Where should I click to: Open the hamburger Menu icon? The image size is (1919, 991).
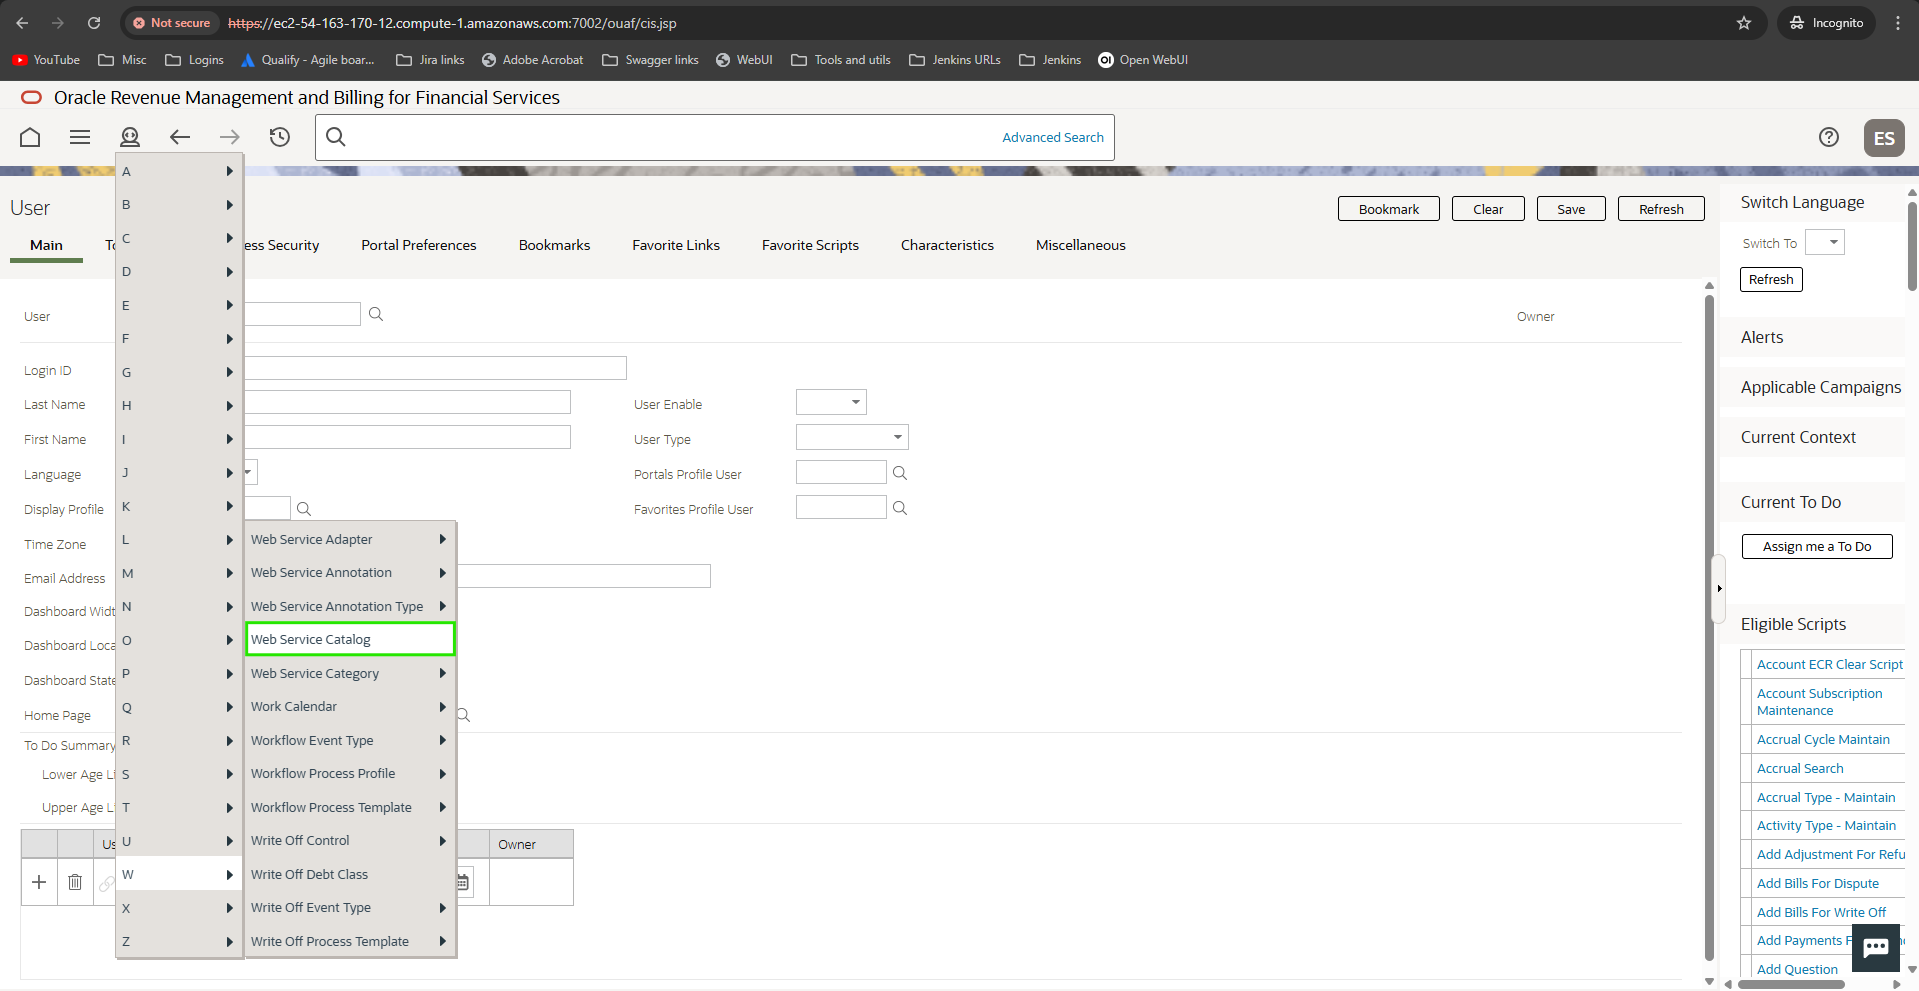80,137
